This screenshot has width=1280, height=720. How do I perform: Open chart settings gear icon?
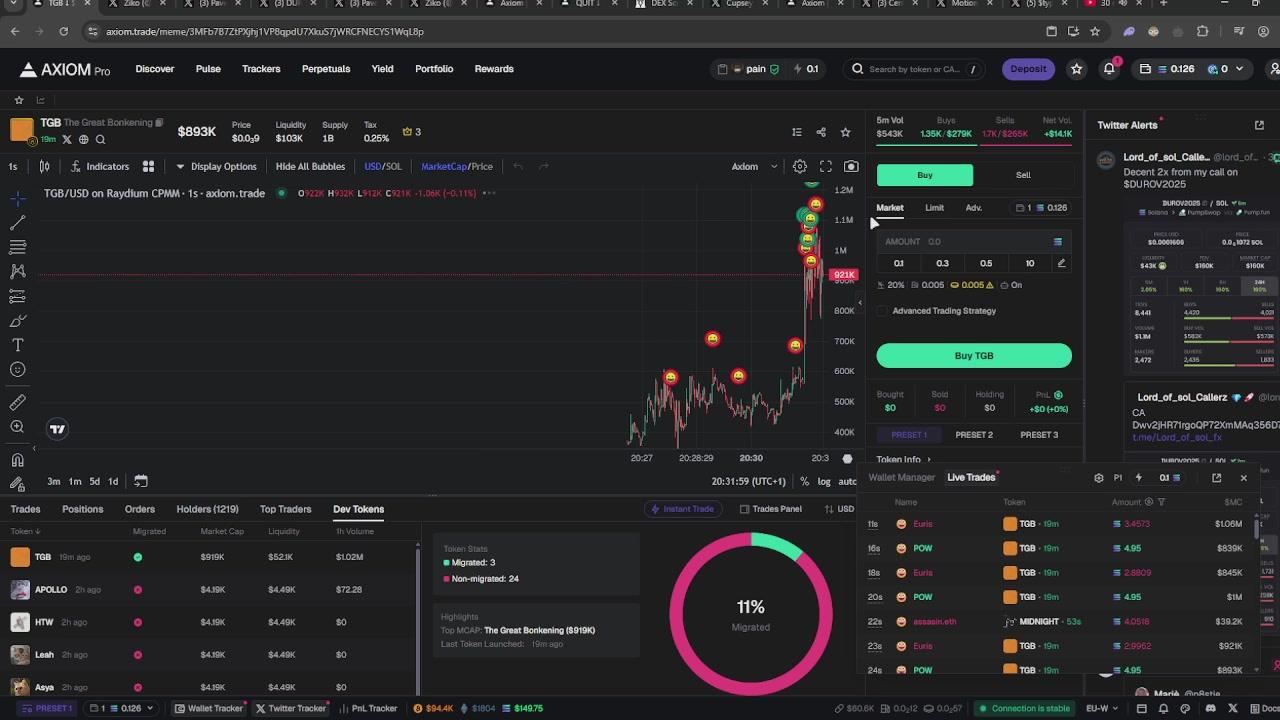tap(800, 167)
